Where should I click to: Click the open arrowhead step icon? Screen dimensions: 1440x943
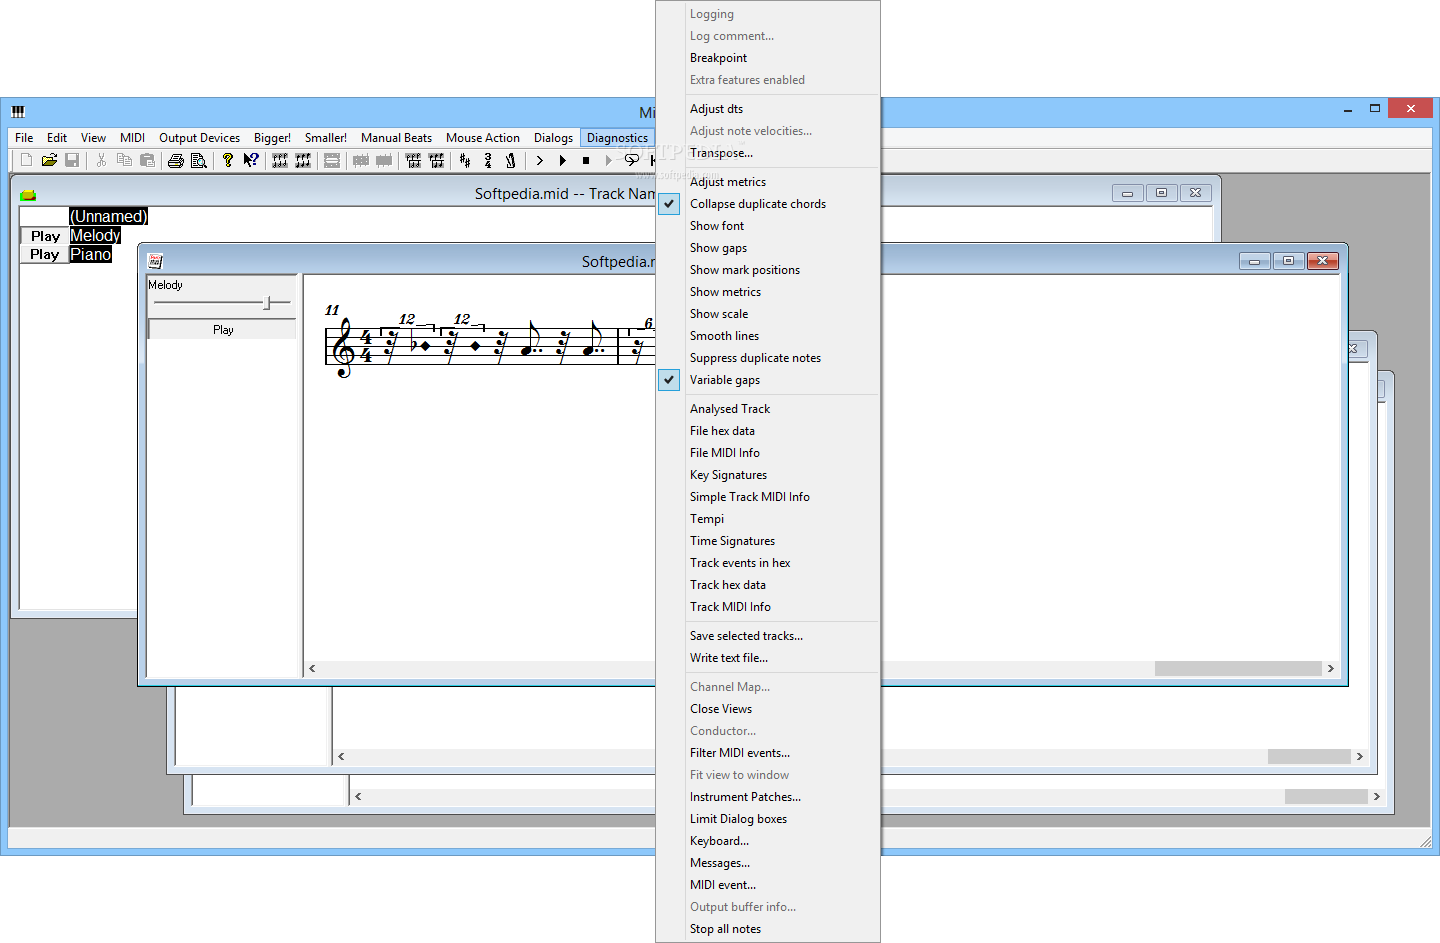(540, 160)
